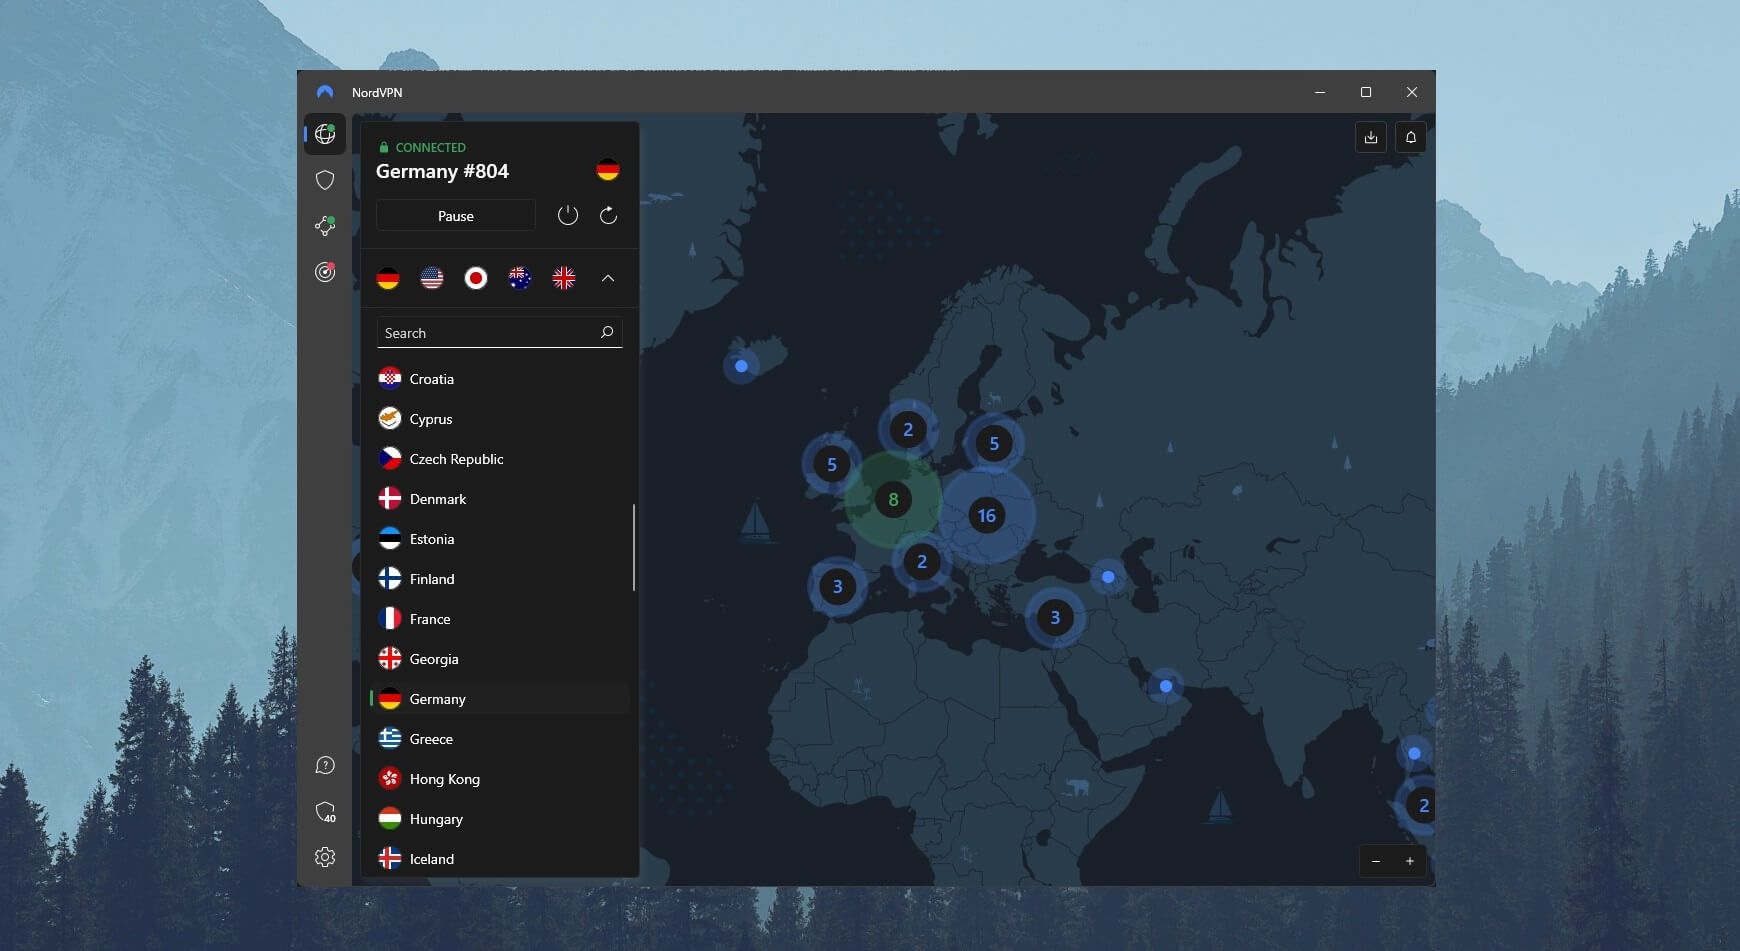Select Croatia in the country list
The image size is (1740, 951).
click(x=499, y=379)
